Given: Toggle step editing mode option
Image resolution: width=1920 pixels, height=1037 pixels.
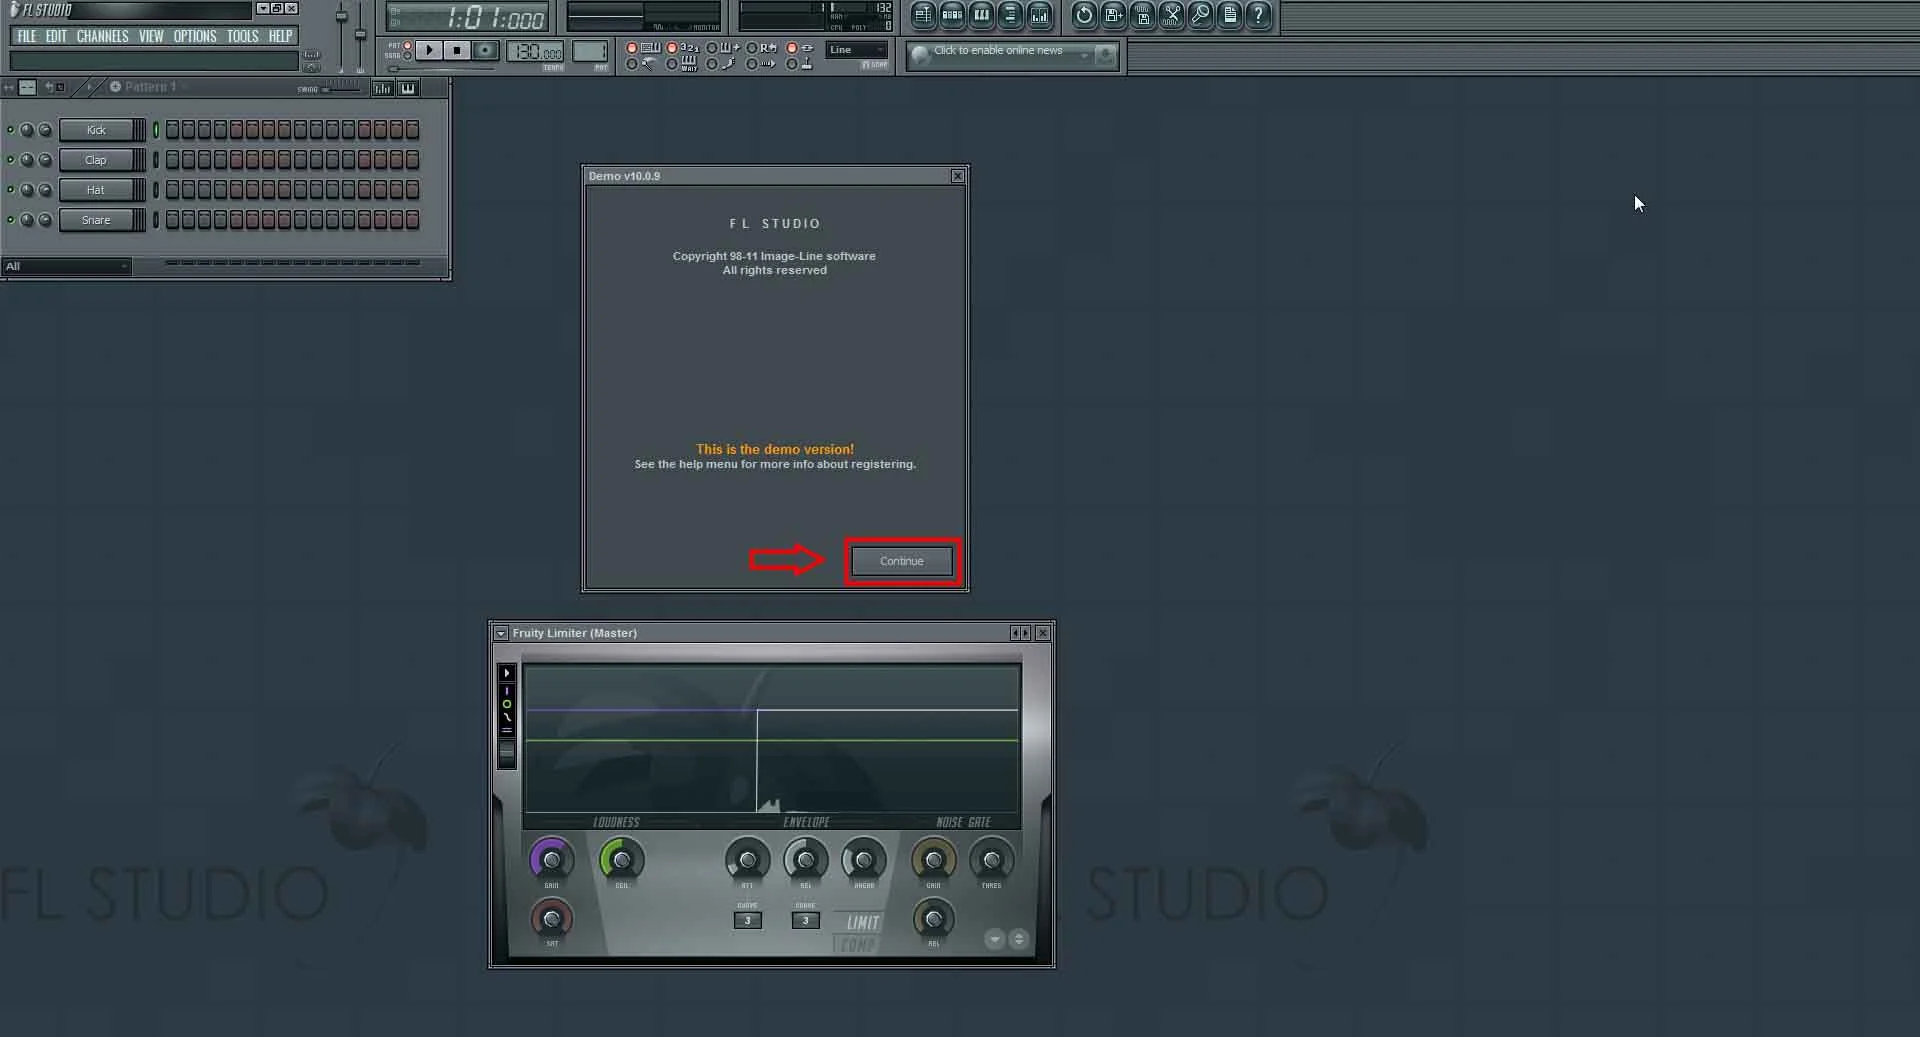Looking at the screenshot, I should [x=711, y=64].
